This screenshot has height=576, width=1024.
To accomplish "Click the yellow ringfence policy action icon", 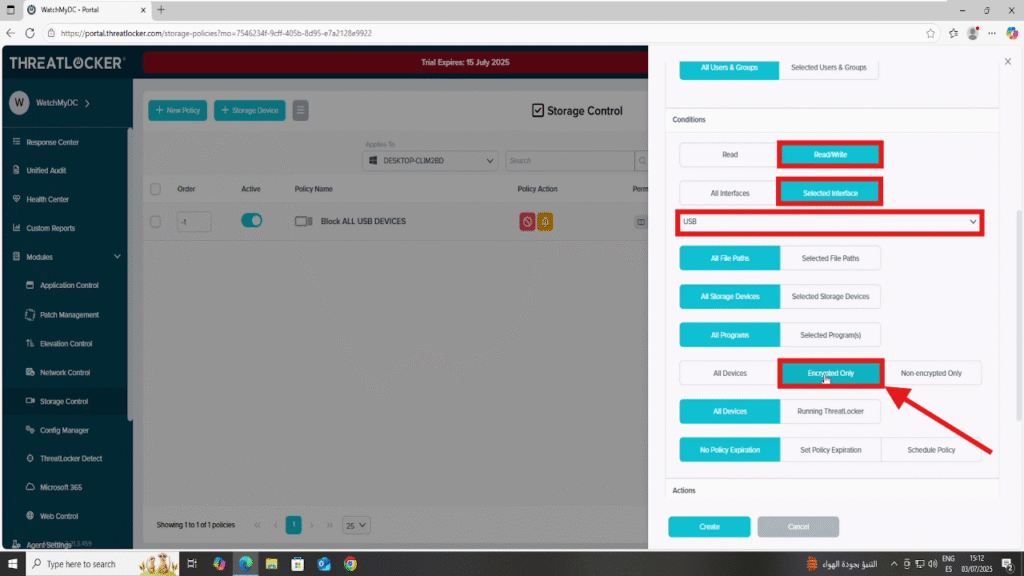I will coord(545,221).
